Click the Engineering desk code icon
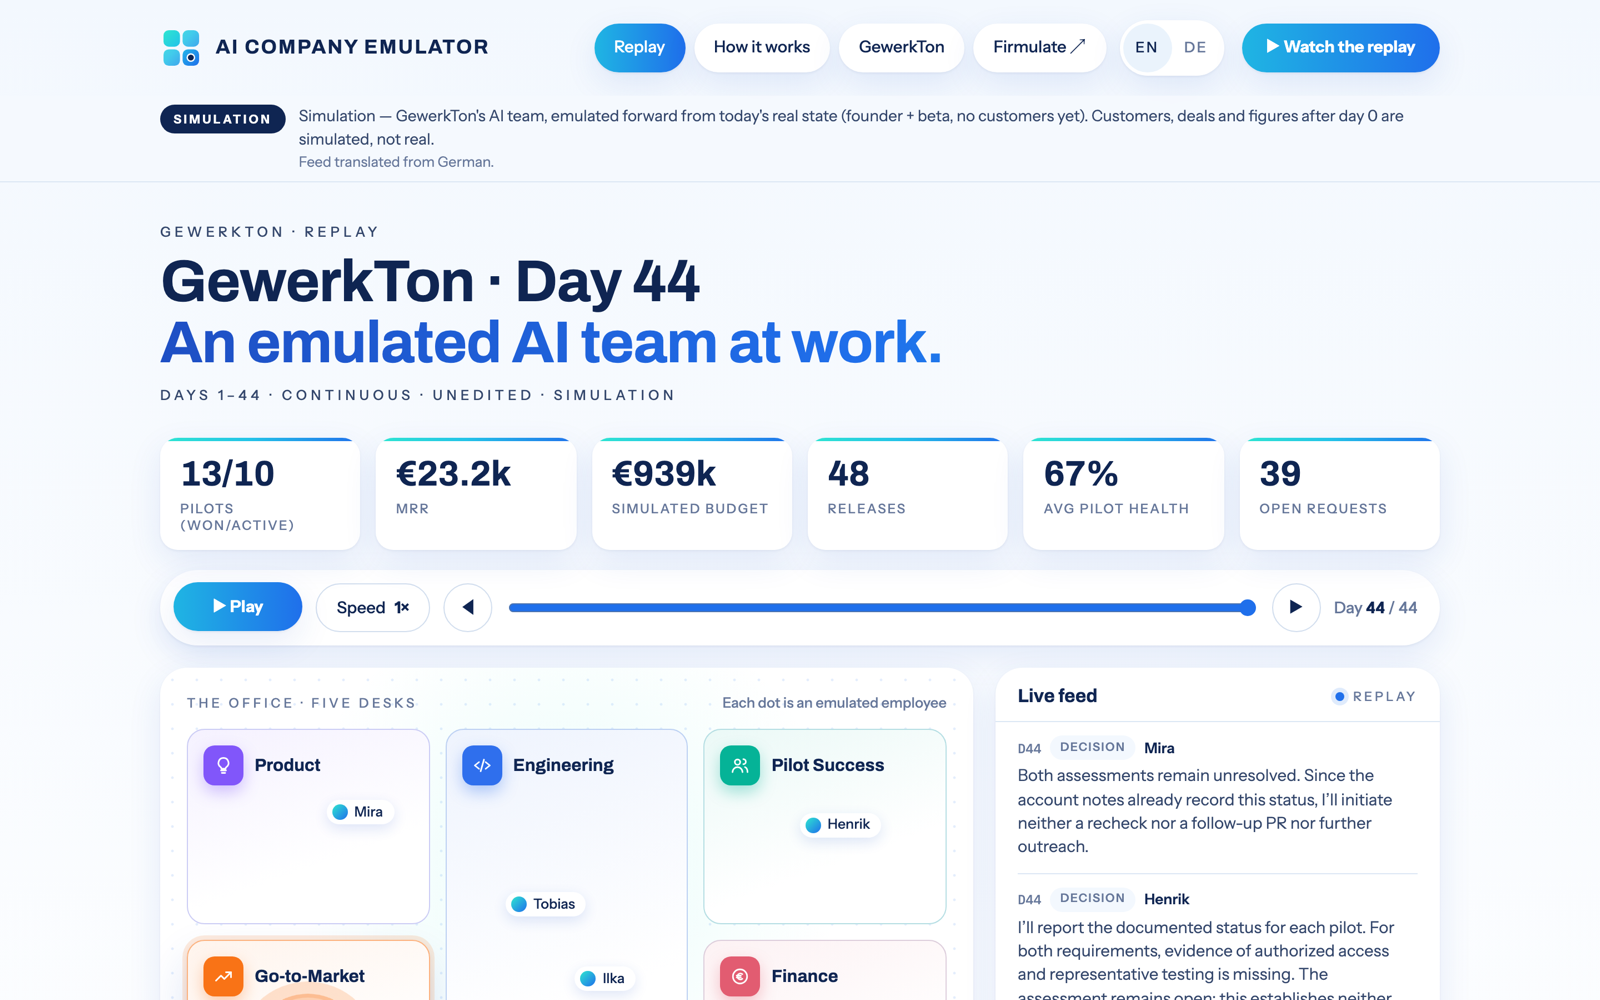 [x=482, y=765]
